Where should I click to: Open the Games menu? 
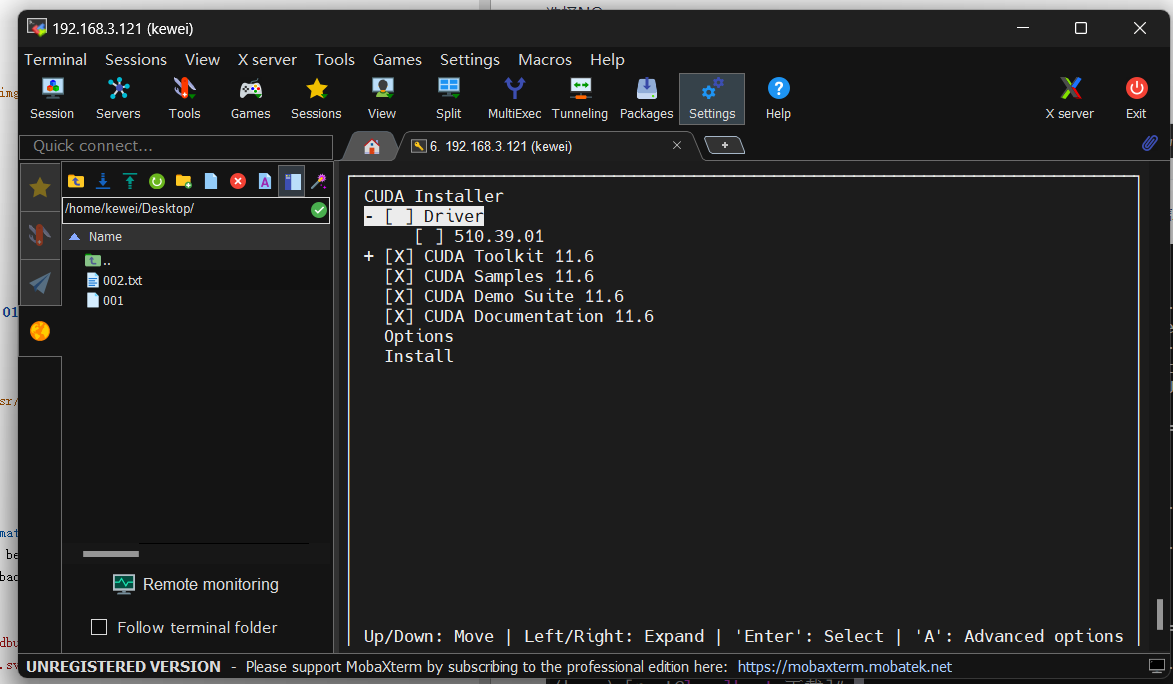(397, 60)
